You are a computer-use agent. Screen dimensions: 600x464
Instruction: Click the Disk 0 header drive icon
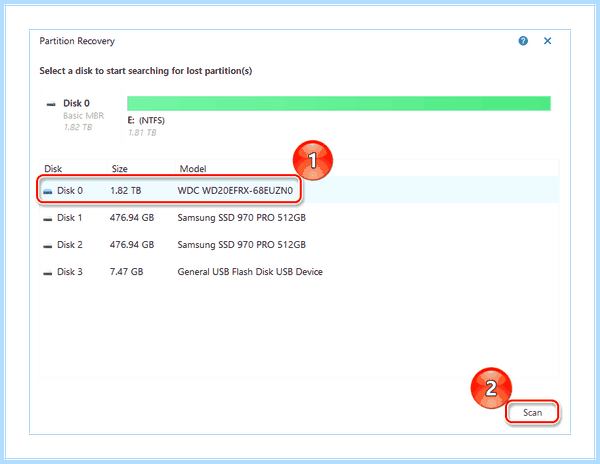click(x=51, y=104)
